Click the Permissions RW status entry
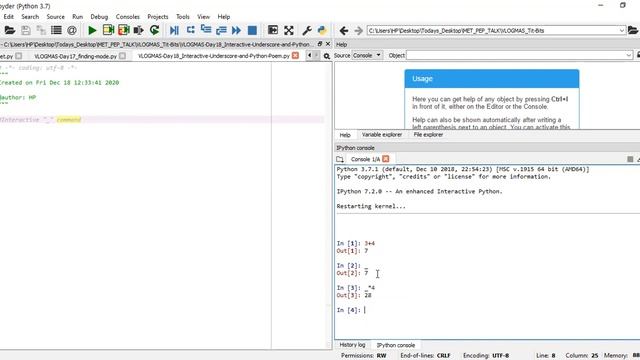Image resolution: width=640 pixels, height=360 pixels. tap(364, 356)
